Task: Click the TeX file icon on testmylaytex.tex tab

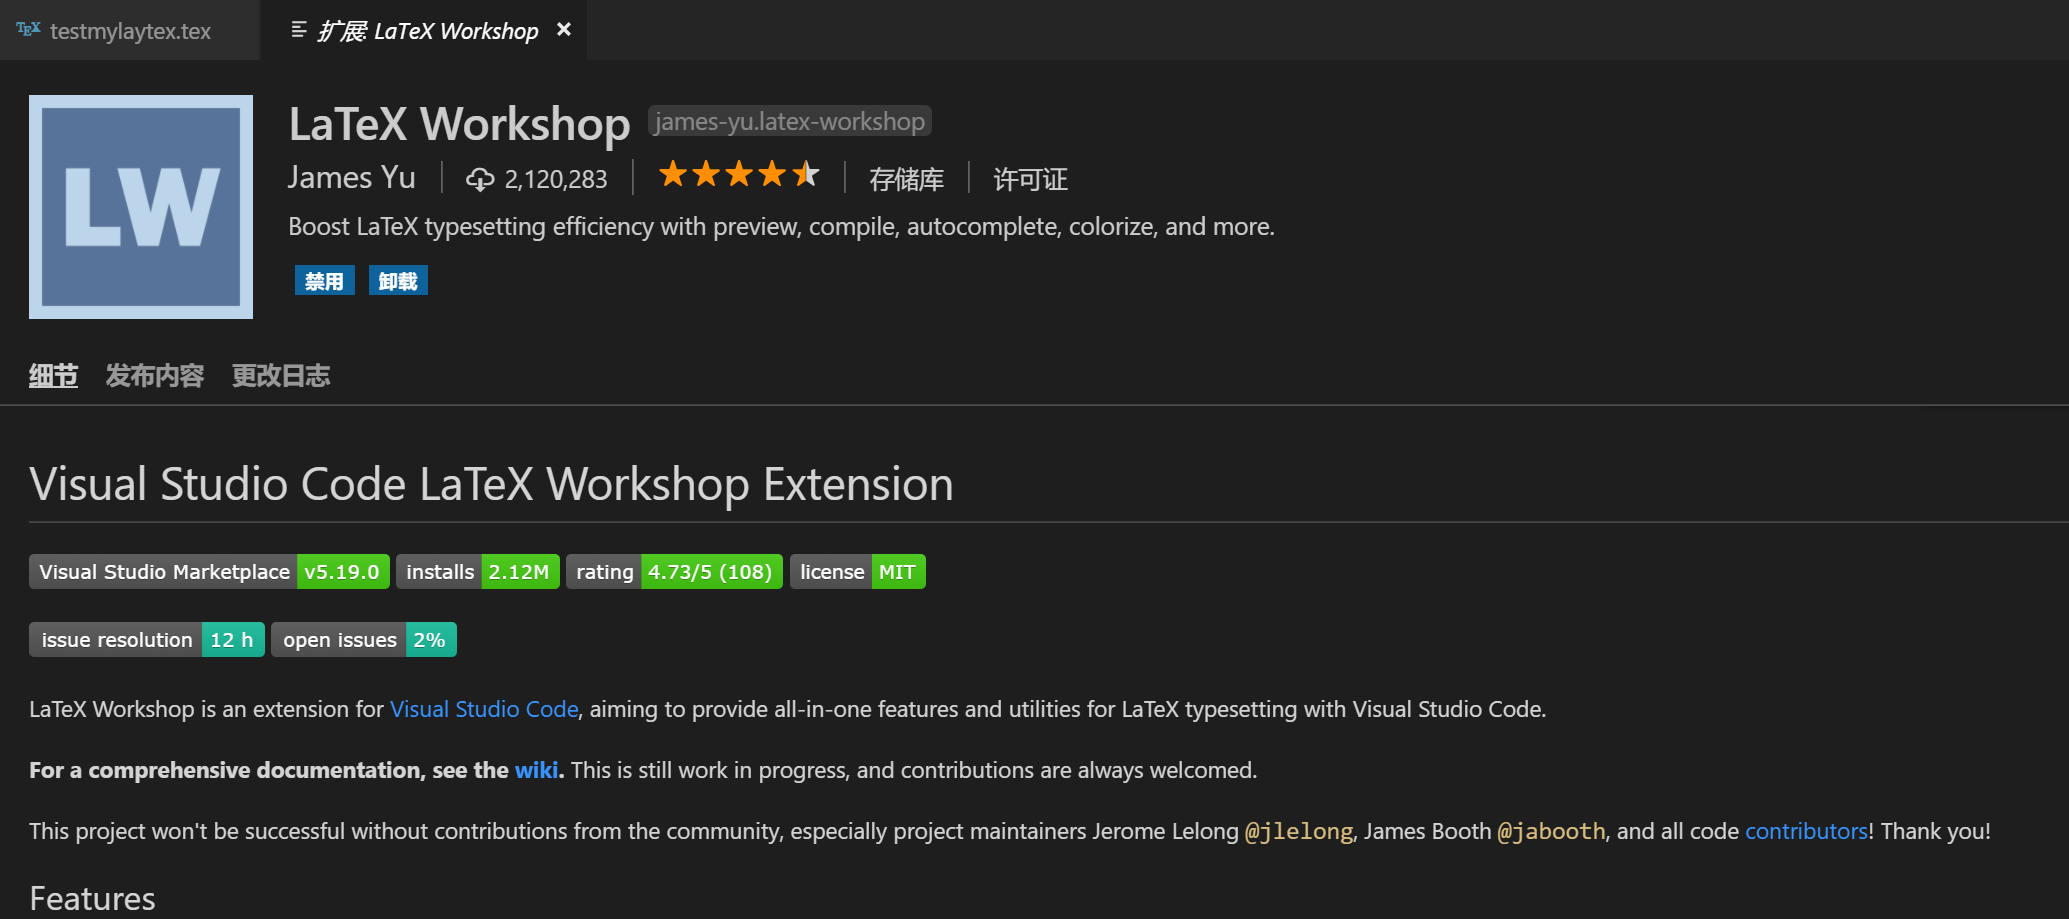Action: pyautogui.click(x=28, y=30)
